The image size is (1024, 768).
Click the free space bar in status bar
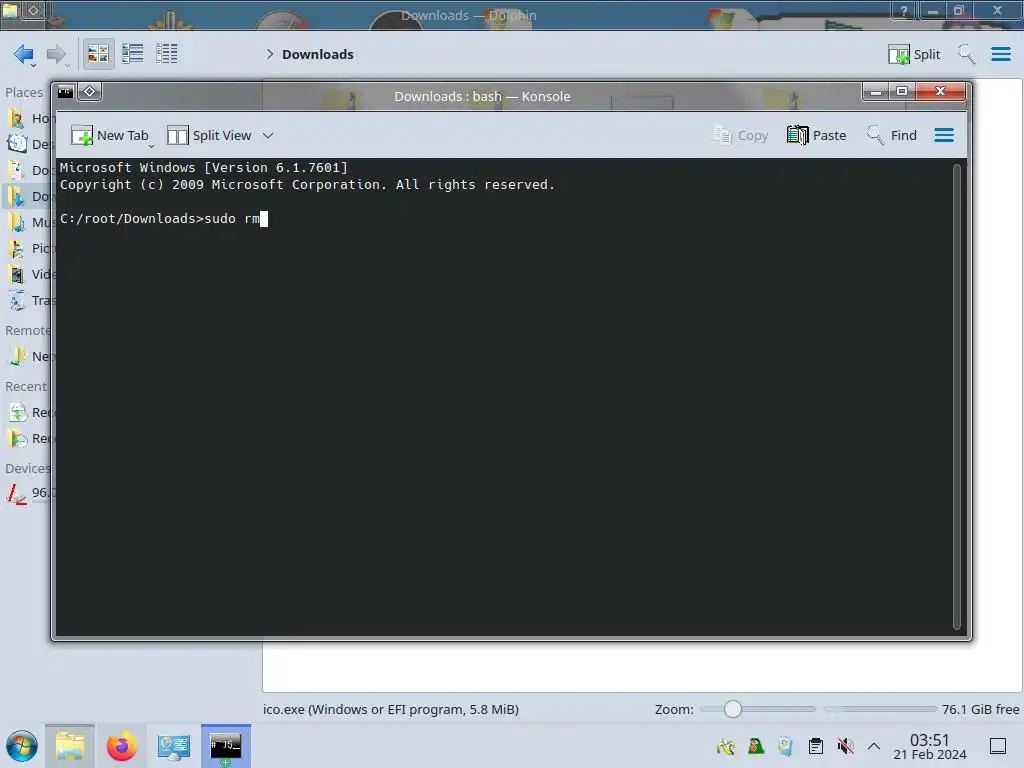[x=880, y=709]
